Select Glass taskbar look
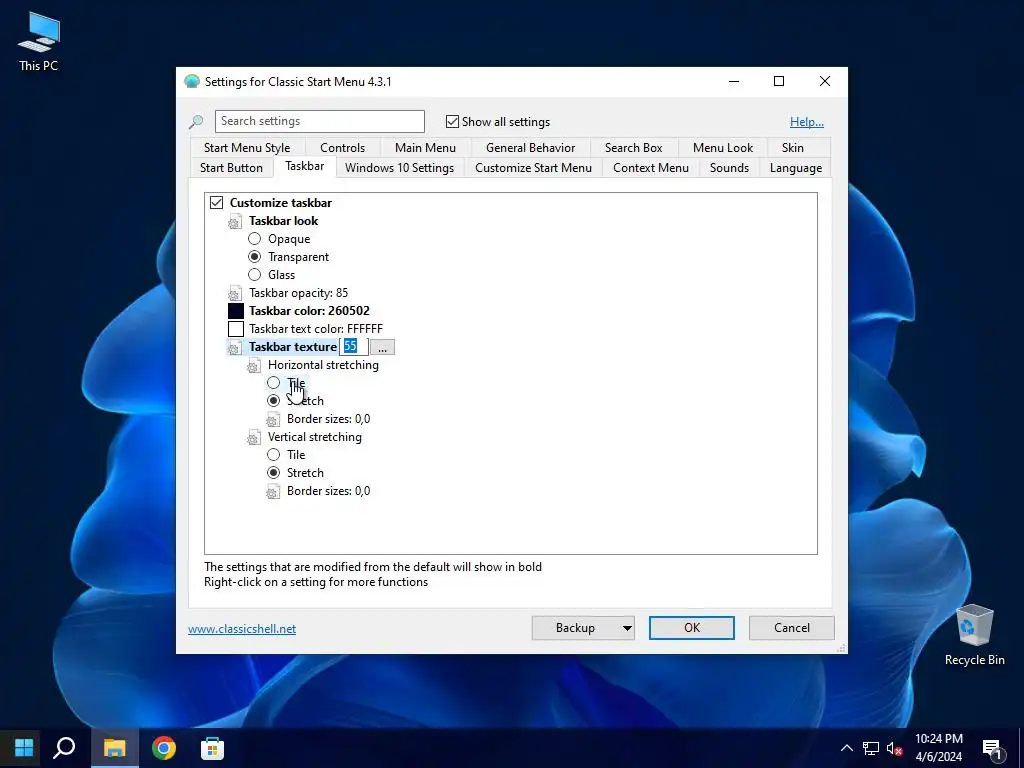Image resolution: width=1024 pixels, height=768 pixels. (254, 275)
